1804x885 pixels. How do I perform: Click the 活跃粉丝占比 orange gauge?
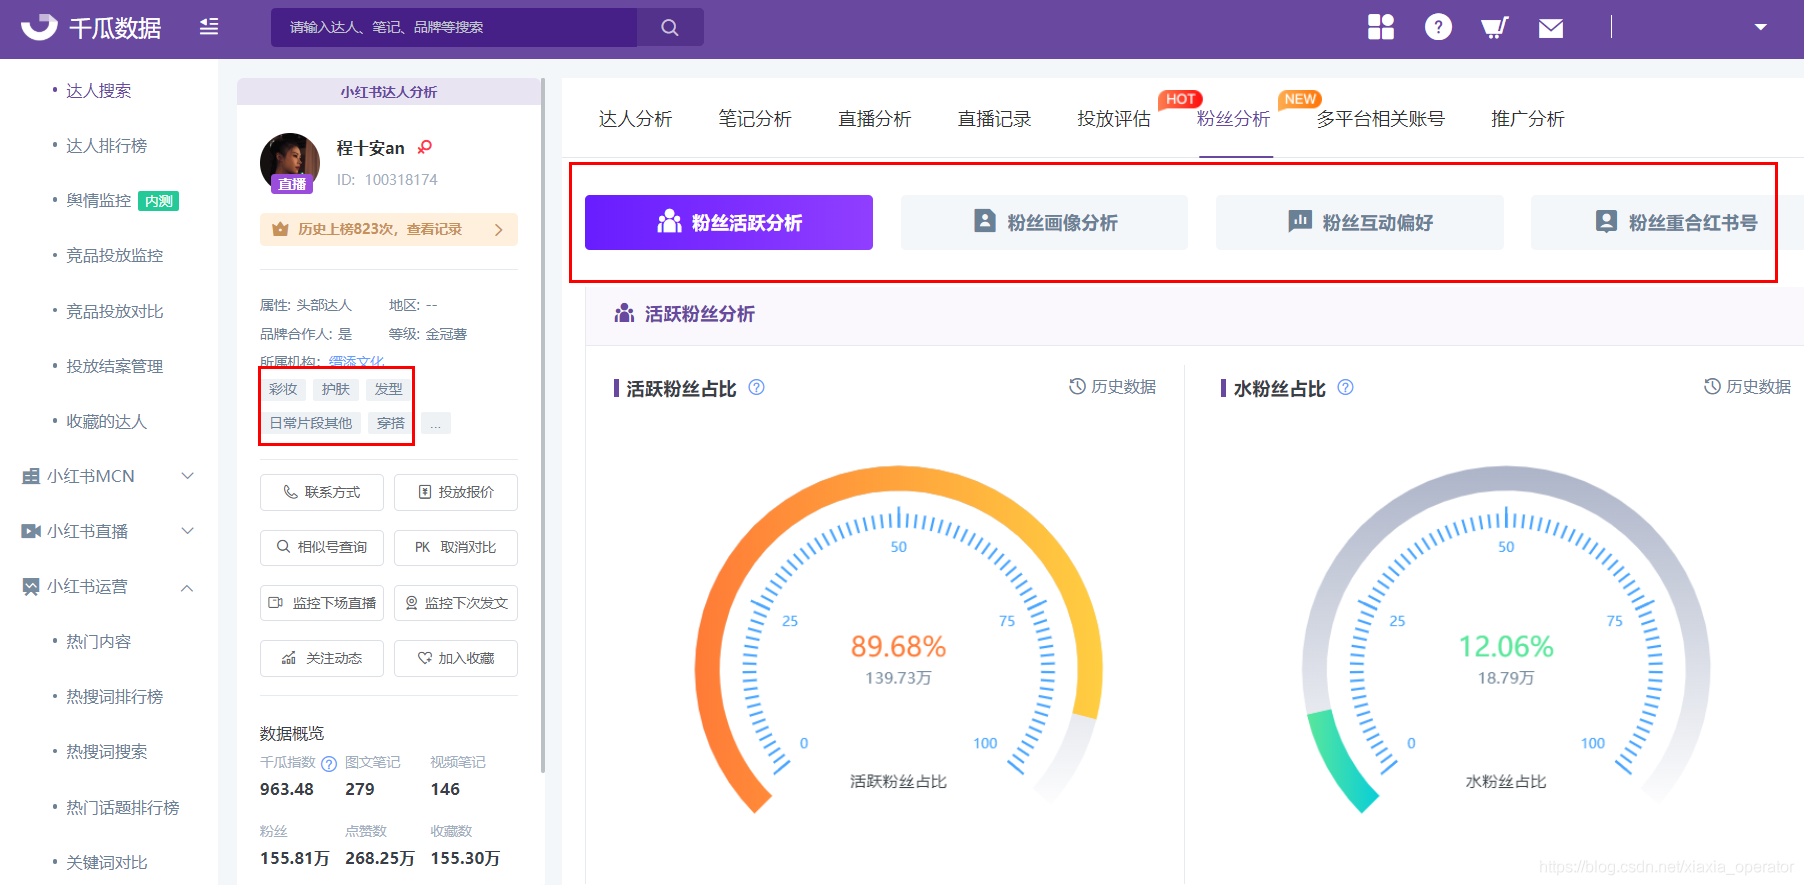898,640
